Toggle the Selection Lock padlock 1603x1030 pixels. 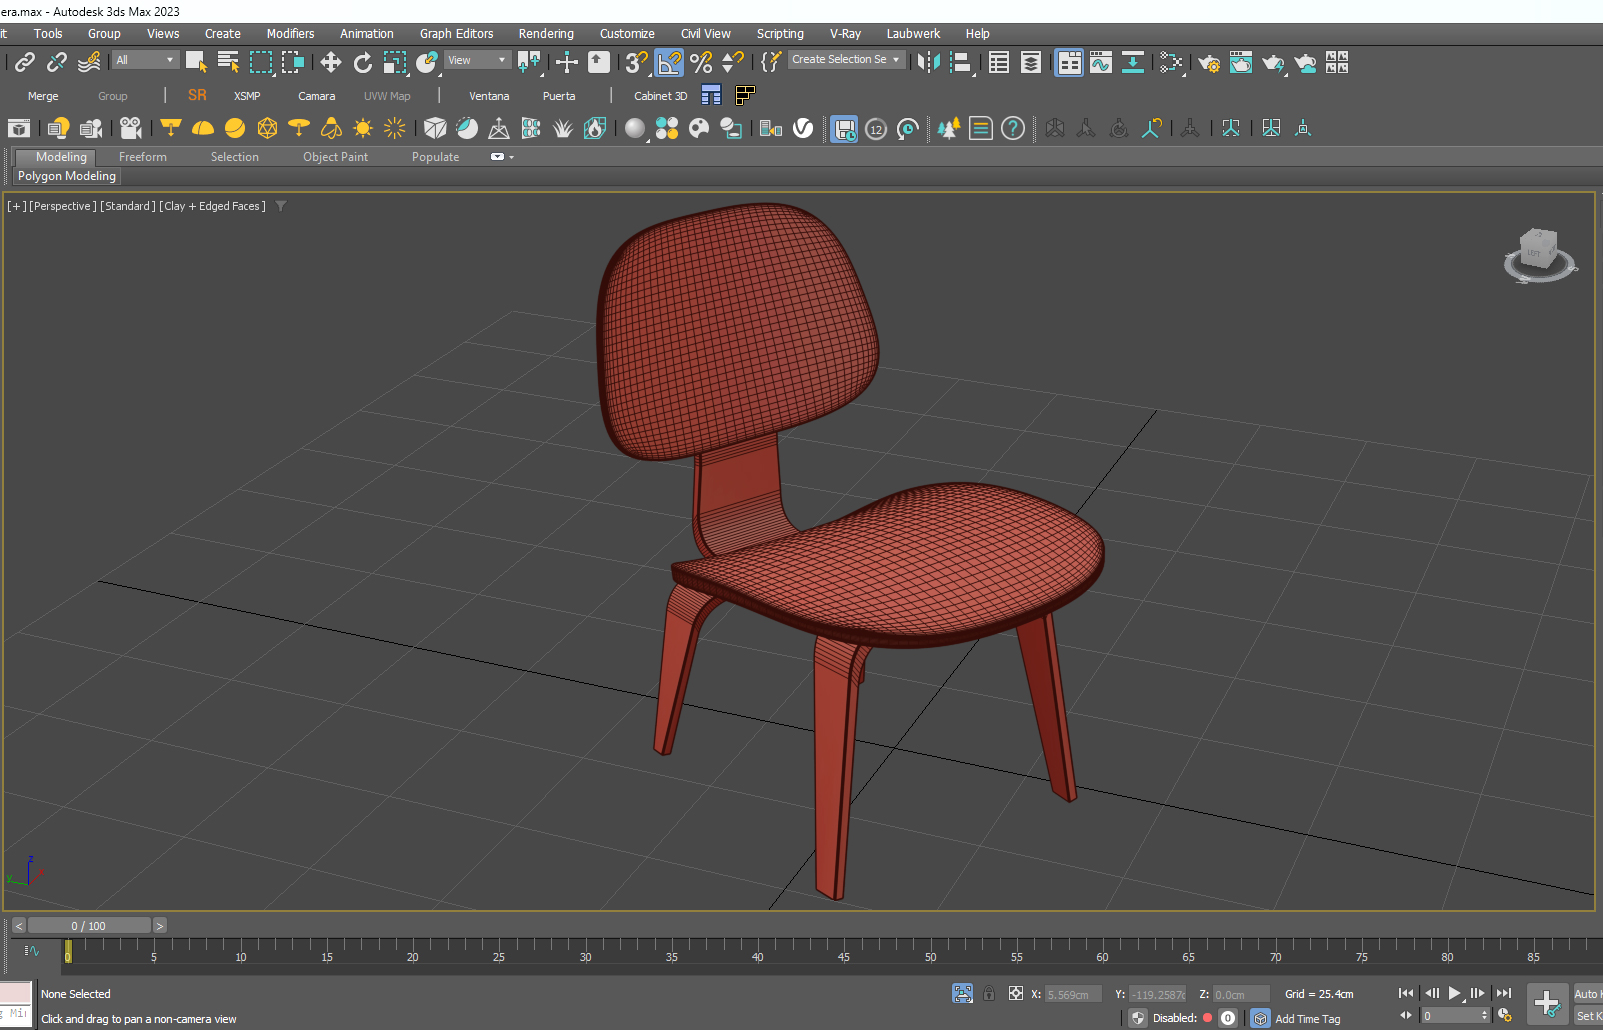[989, 994]
